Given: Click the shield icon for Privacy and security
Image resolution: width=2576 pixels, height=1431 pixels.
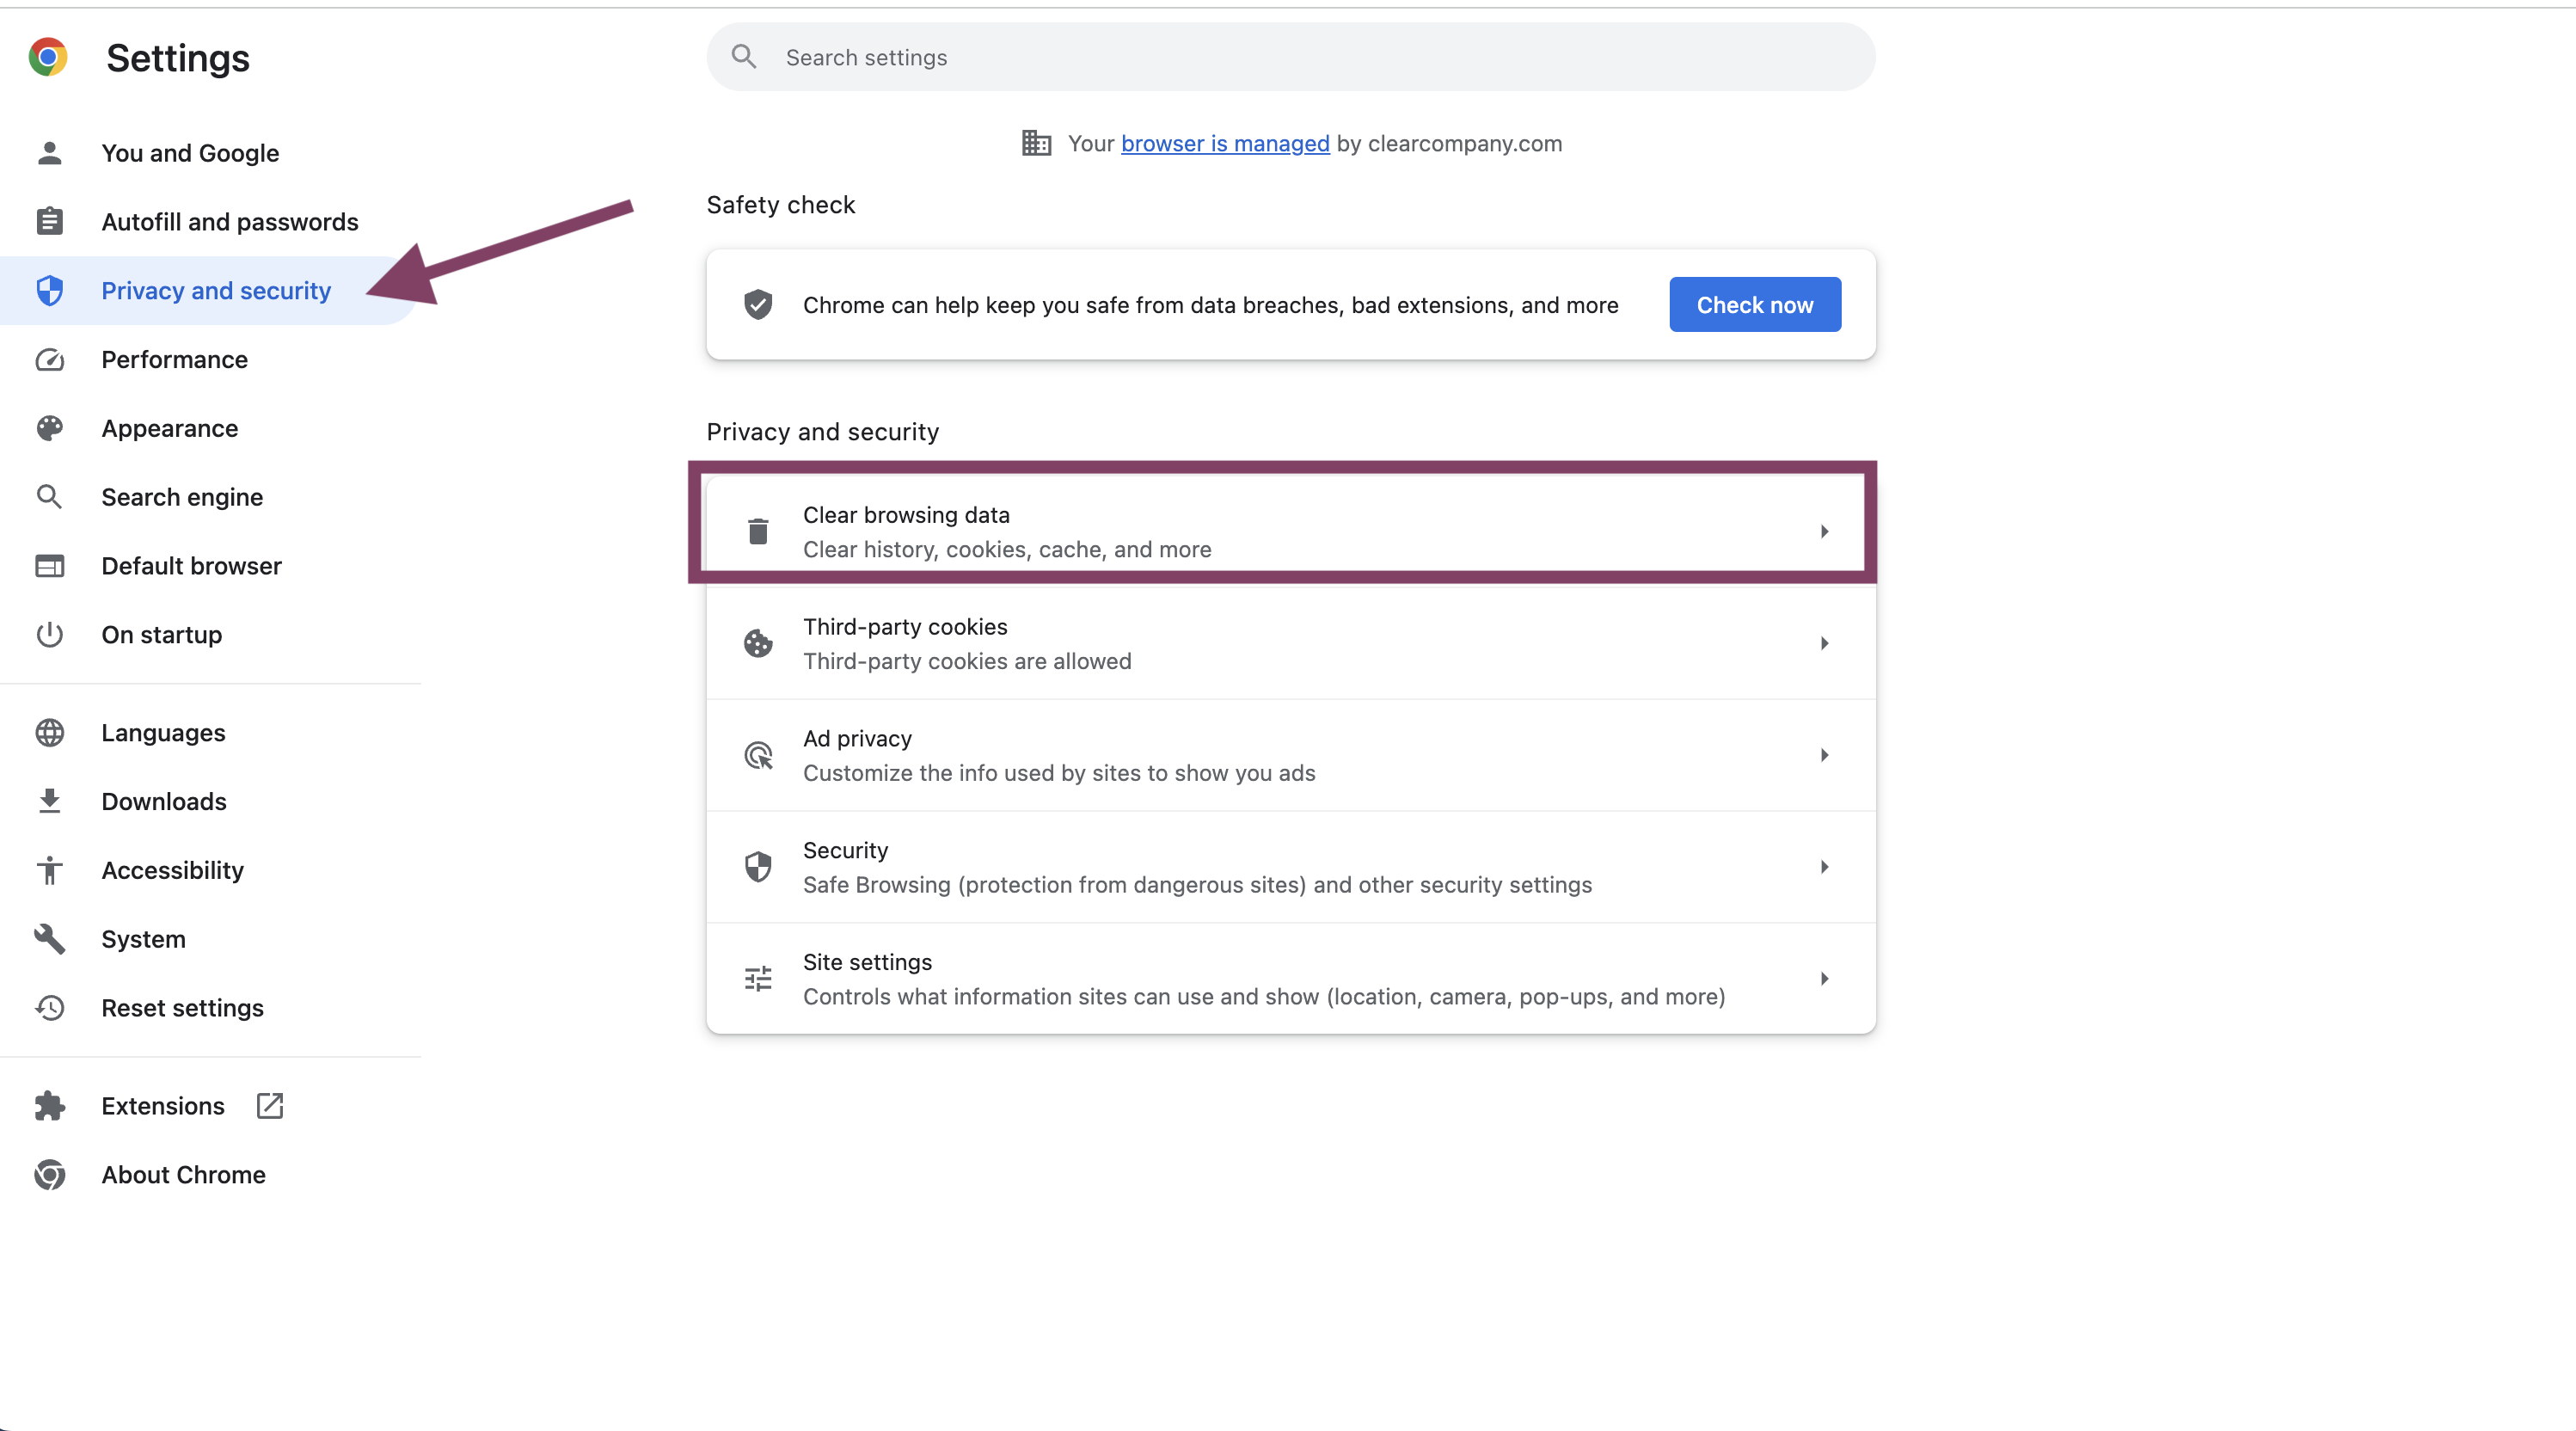Looking at the screenshot, I should [x=49, y=290].
